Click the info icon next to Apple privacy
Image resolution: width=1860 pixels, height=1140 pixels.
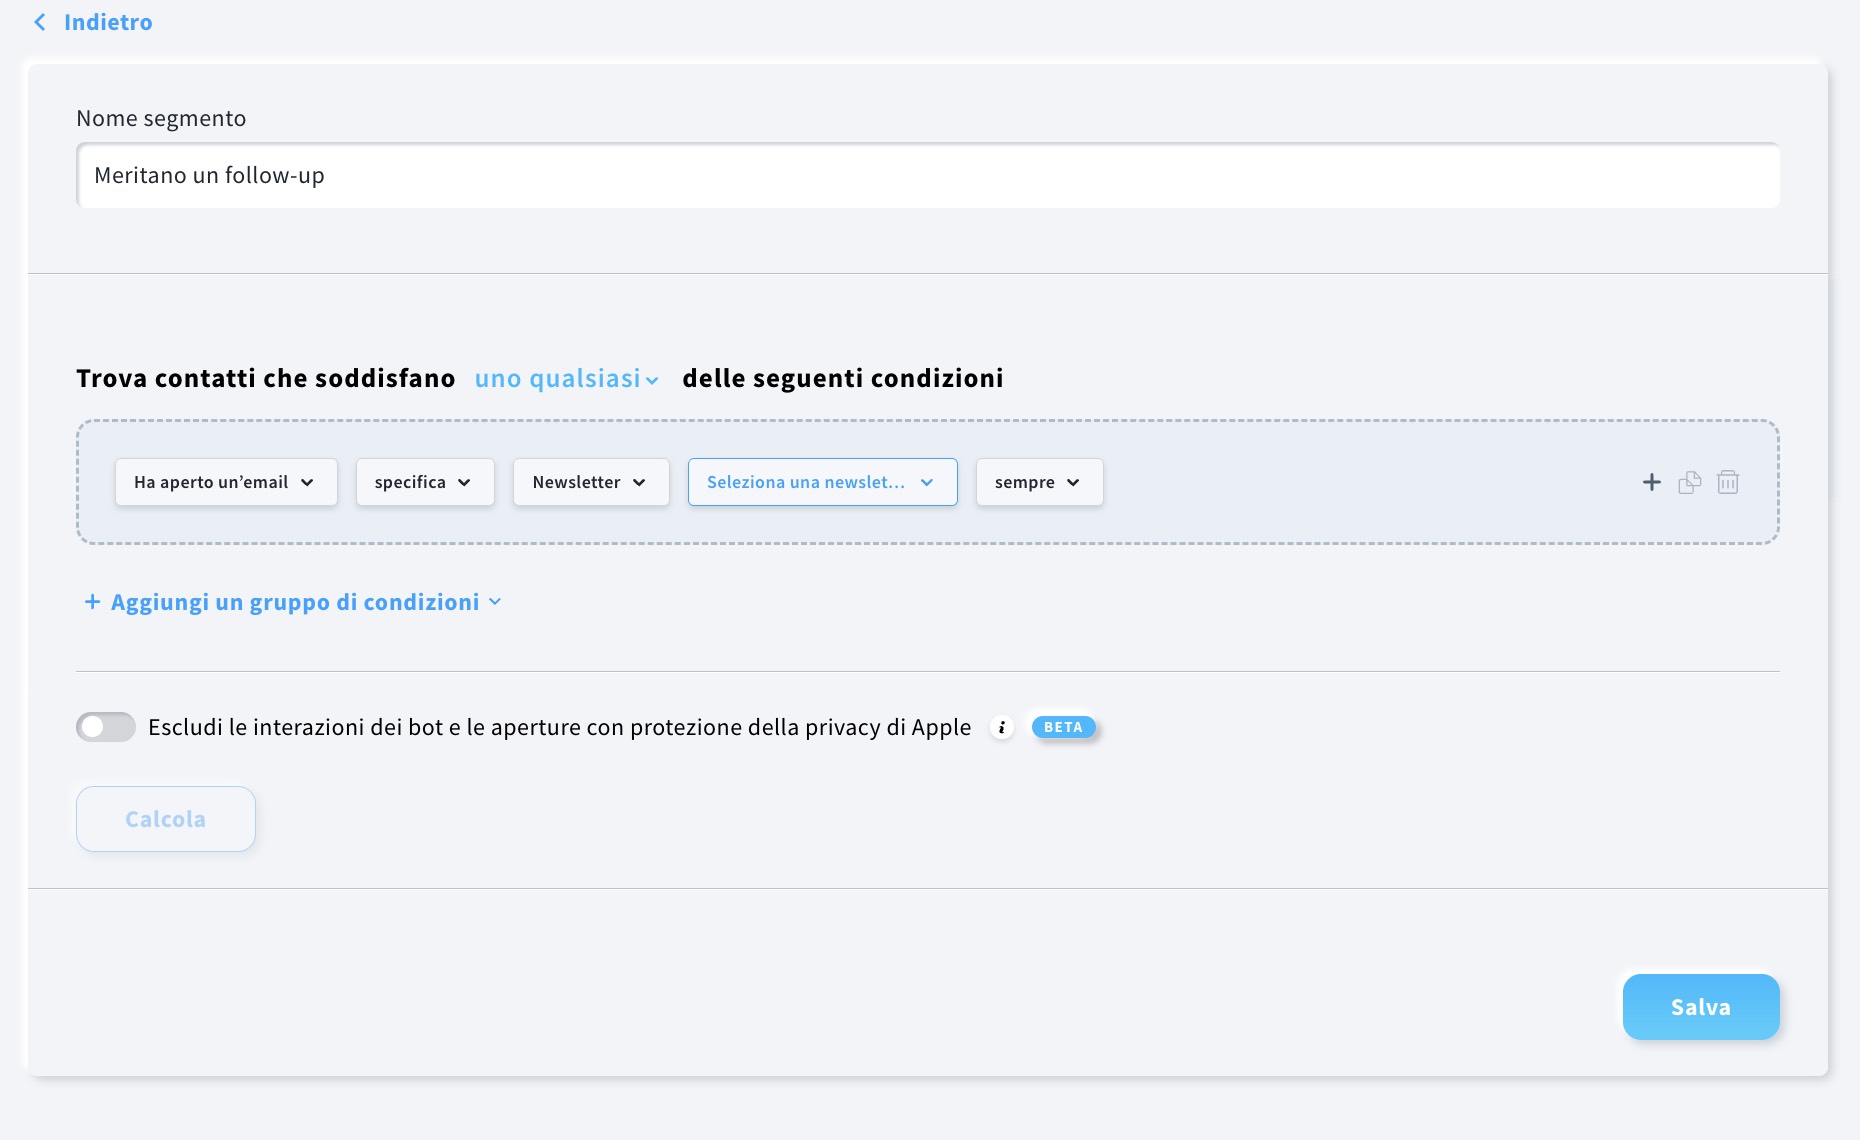pyautogui.click(x=1001, y=728)
